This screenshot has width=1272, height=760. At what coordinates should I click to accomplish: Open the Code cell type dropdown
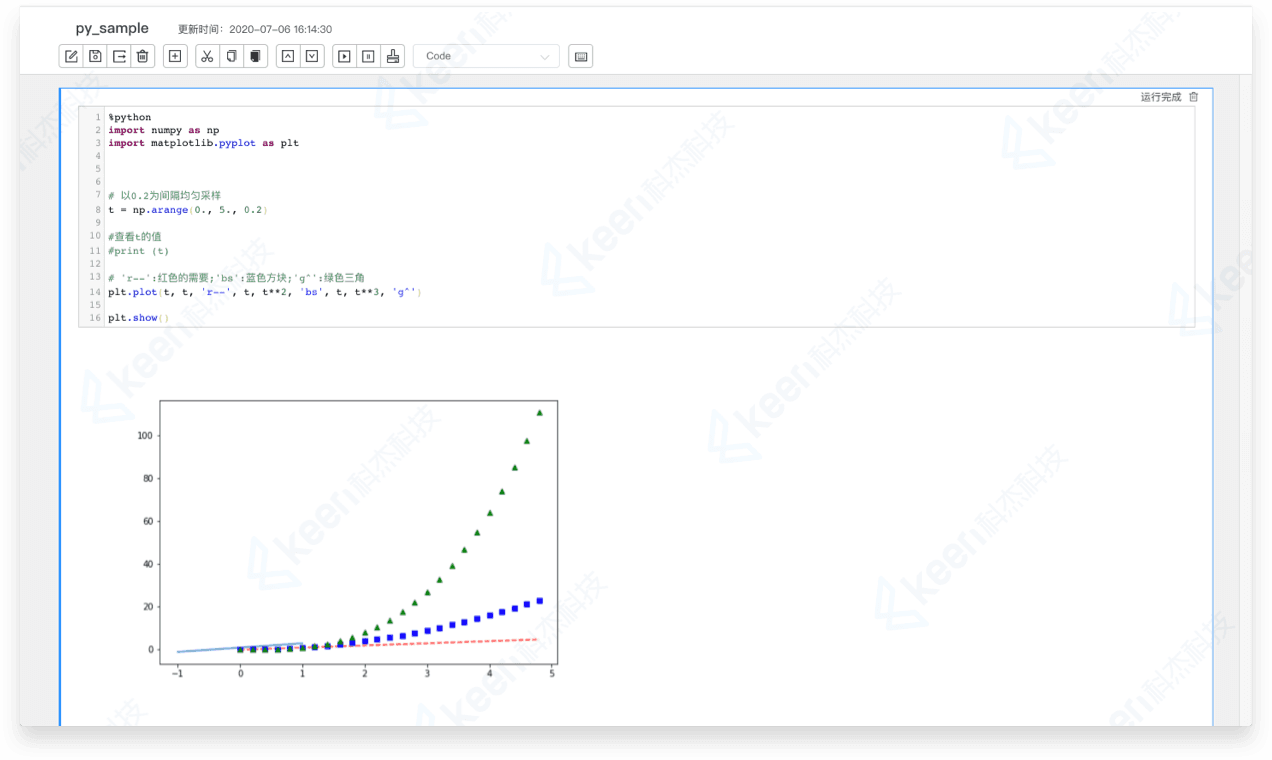tap(486, 56)
